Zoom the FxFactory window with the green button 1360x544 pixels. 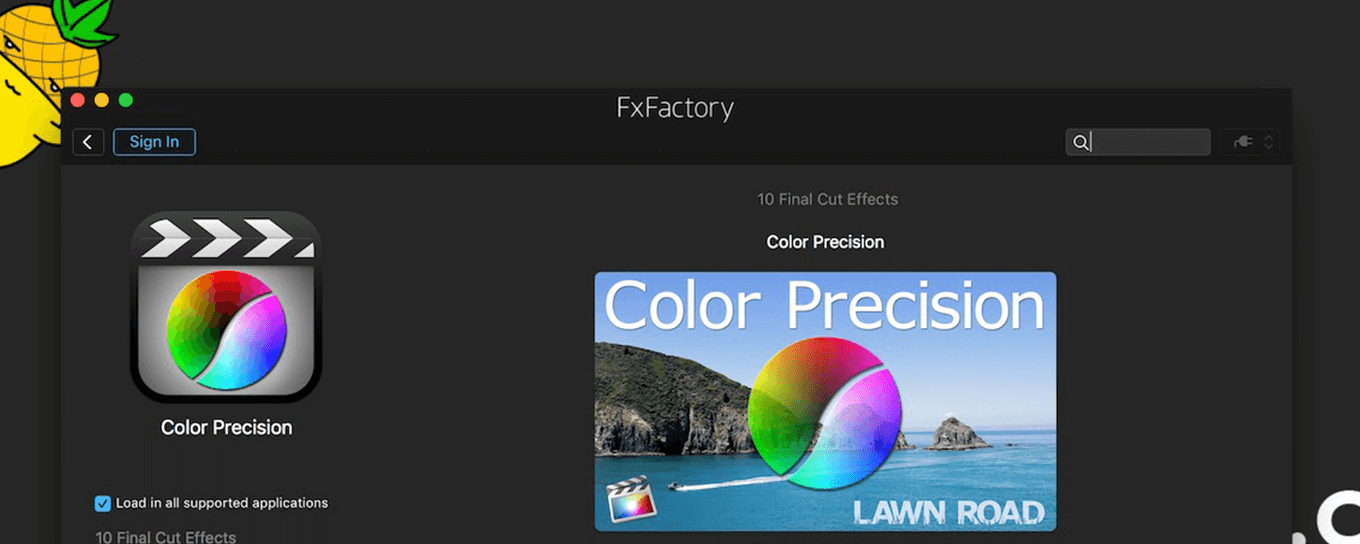coord(125,100)
